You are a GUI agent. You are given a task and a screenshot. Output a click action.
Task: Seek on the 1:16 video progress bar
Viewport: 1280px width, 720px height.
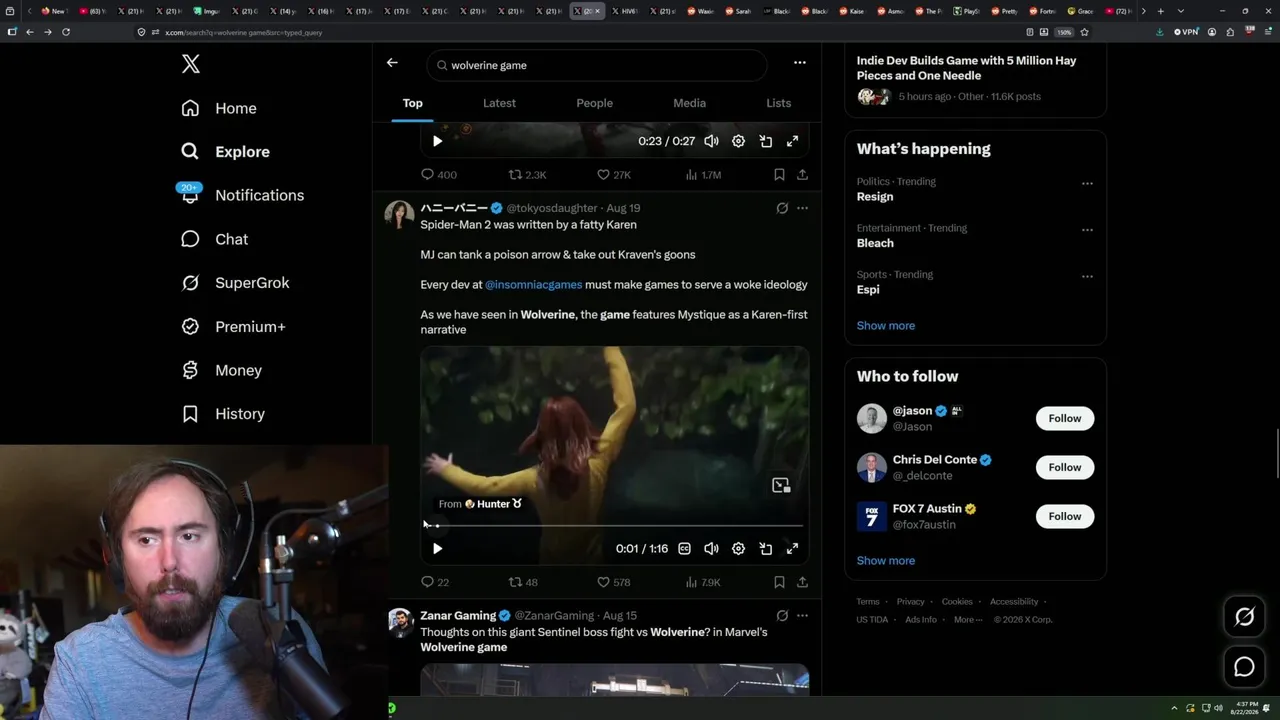click(615, 525)
